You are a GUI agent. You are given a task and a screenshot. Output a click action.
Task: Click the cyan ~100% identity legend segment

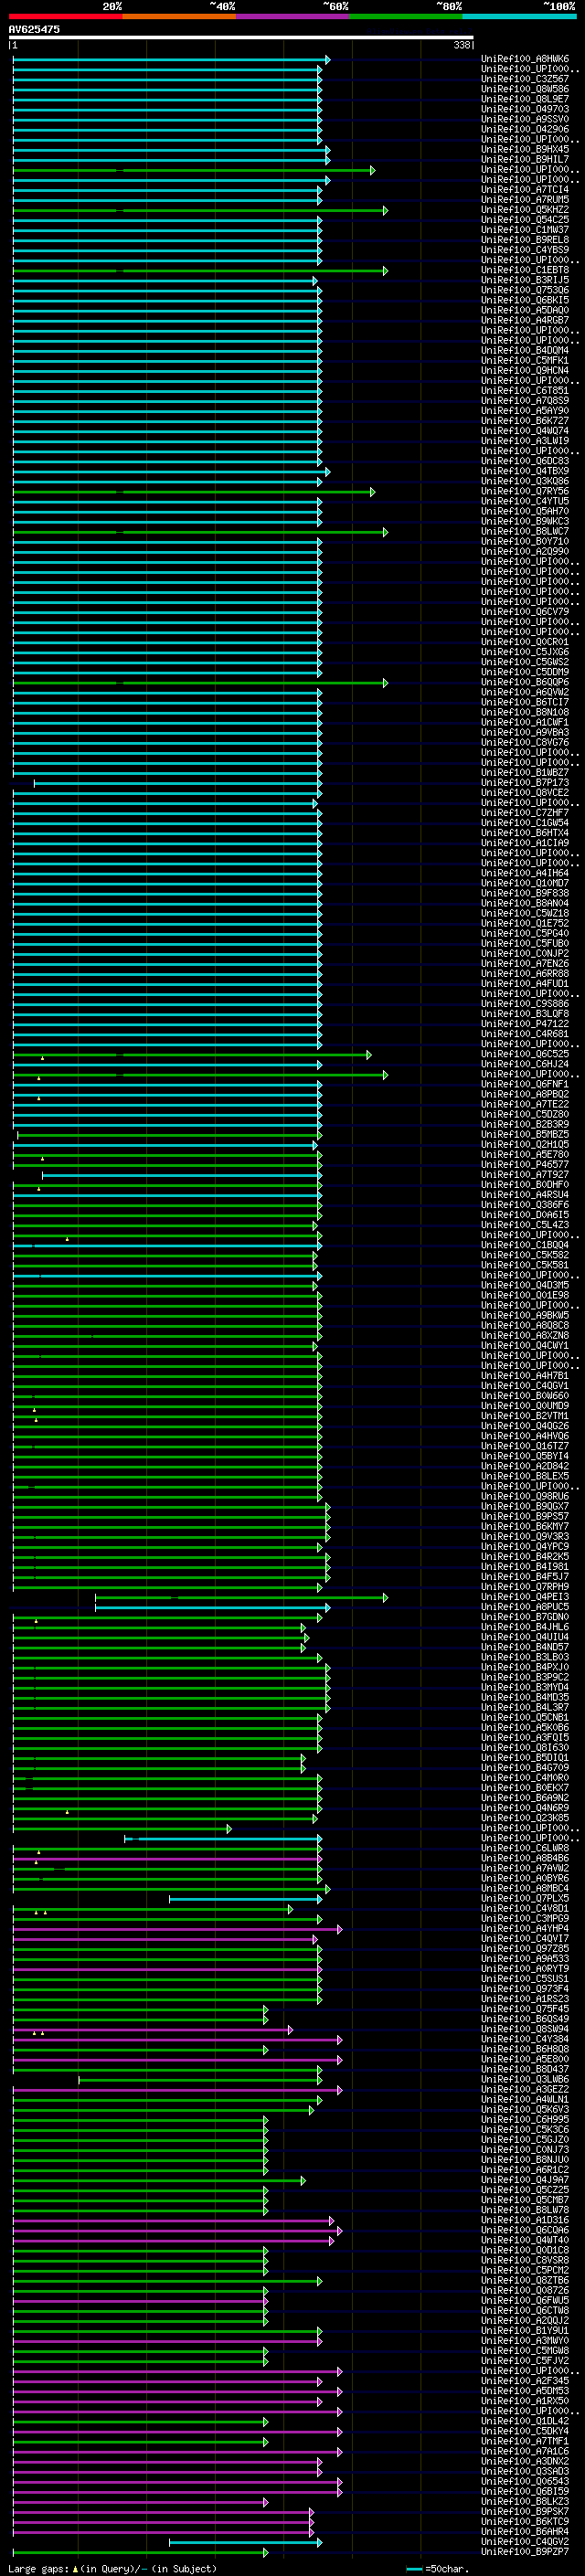pos(520,16)
